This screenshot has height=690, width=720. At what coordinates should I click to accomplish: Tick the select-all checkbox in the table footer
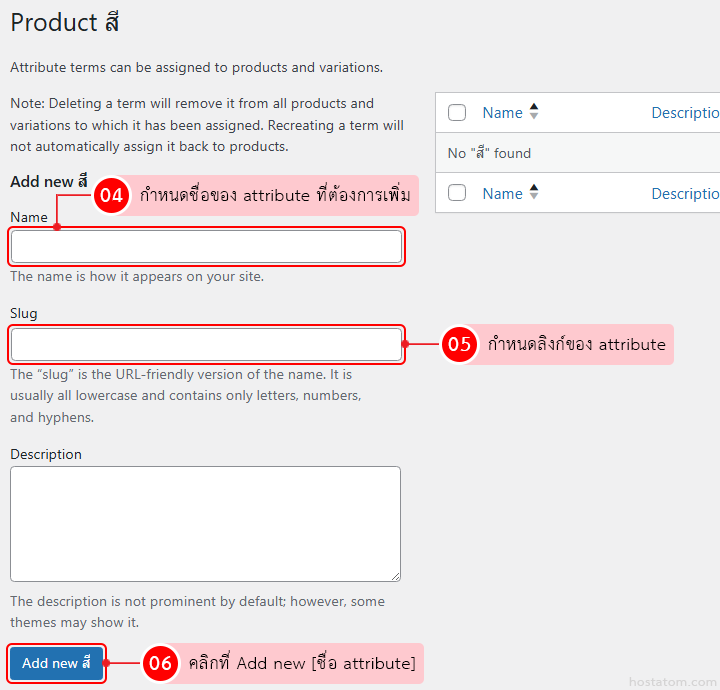pos(457,193)
